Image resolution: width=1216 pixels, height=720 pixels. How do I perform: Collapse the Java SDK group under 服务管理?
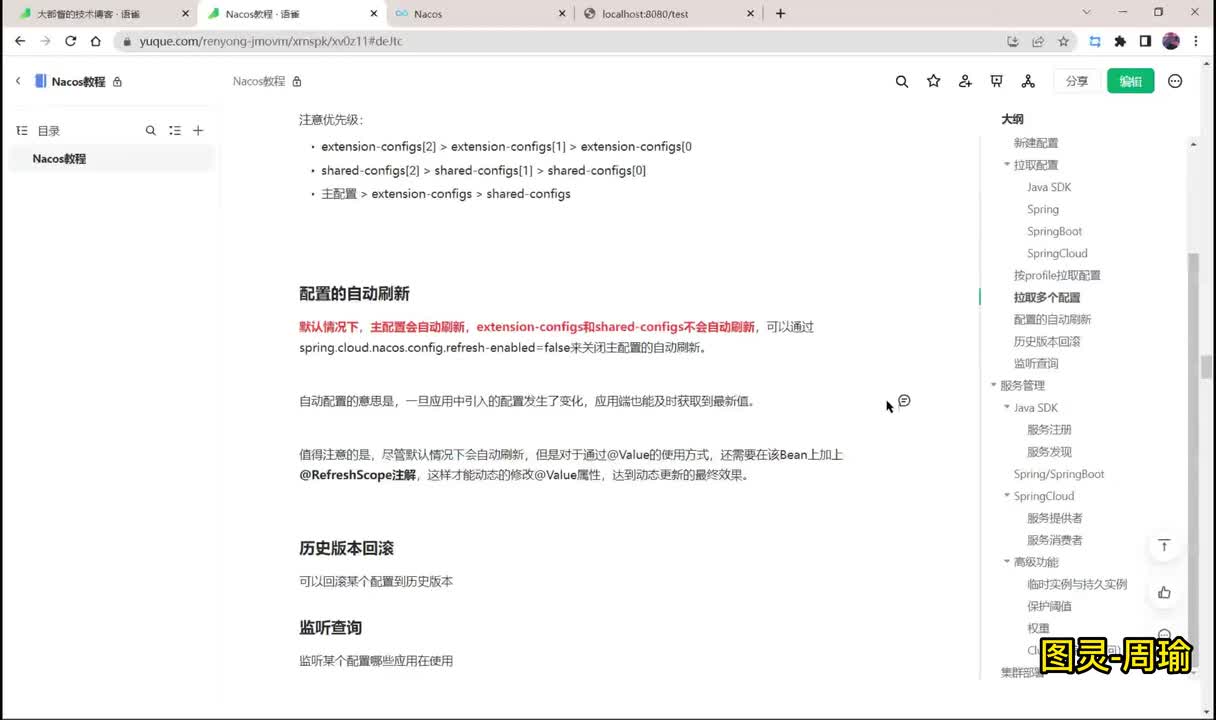point(1007,407)
